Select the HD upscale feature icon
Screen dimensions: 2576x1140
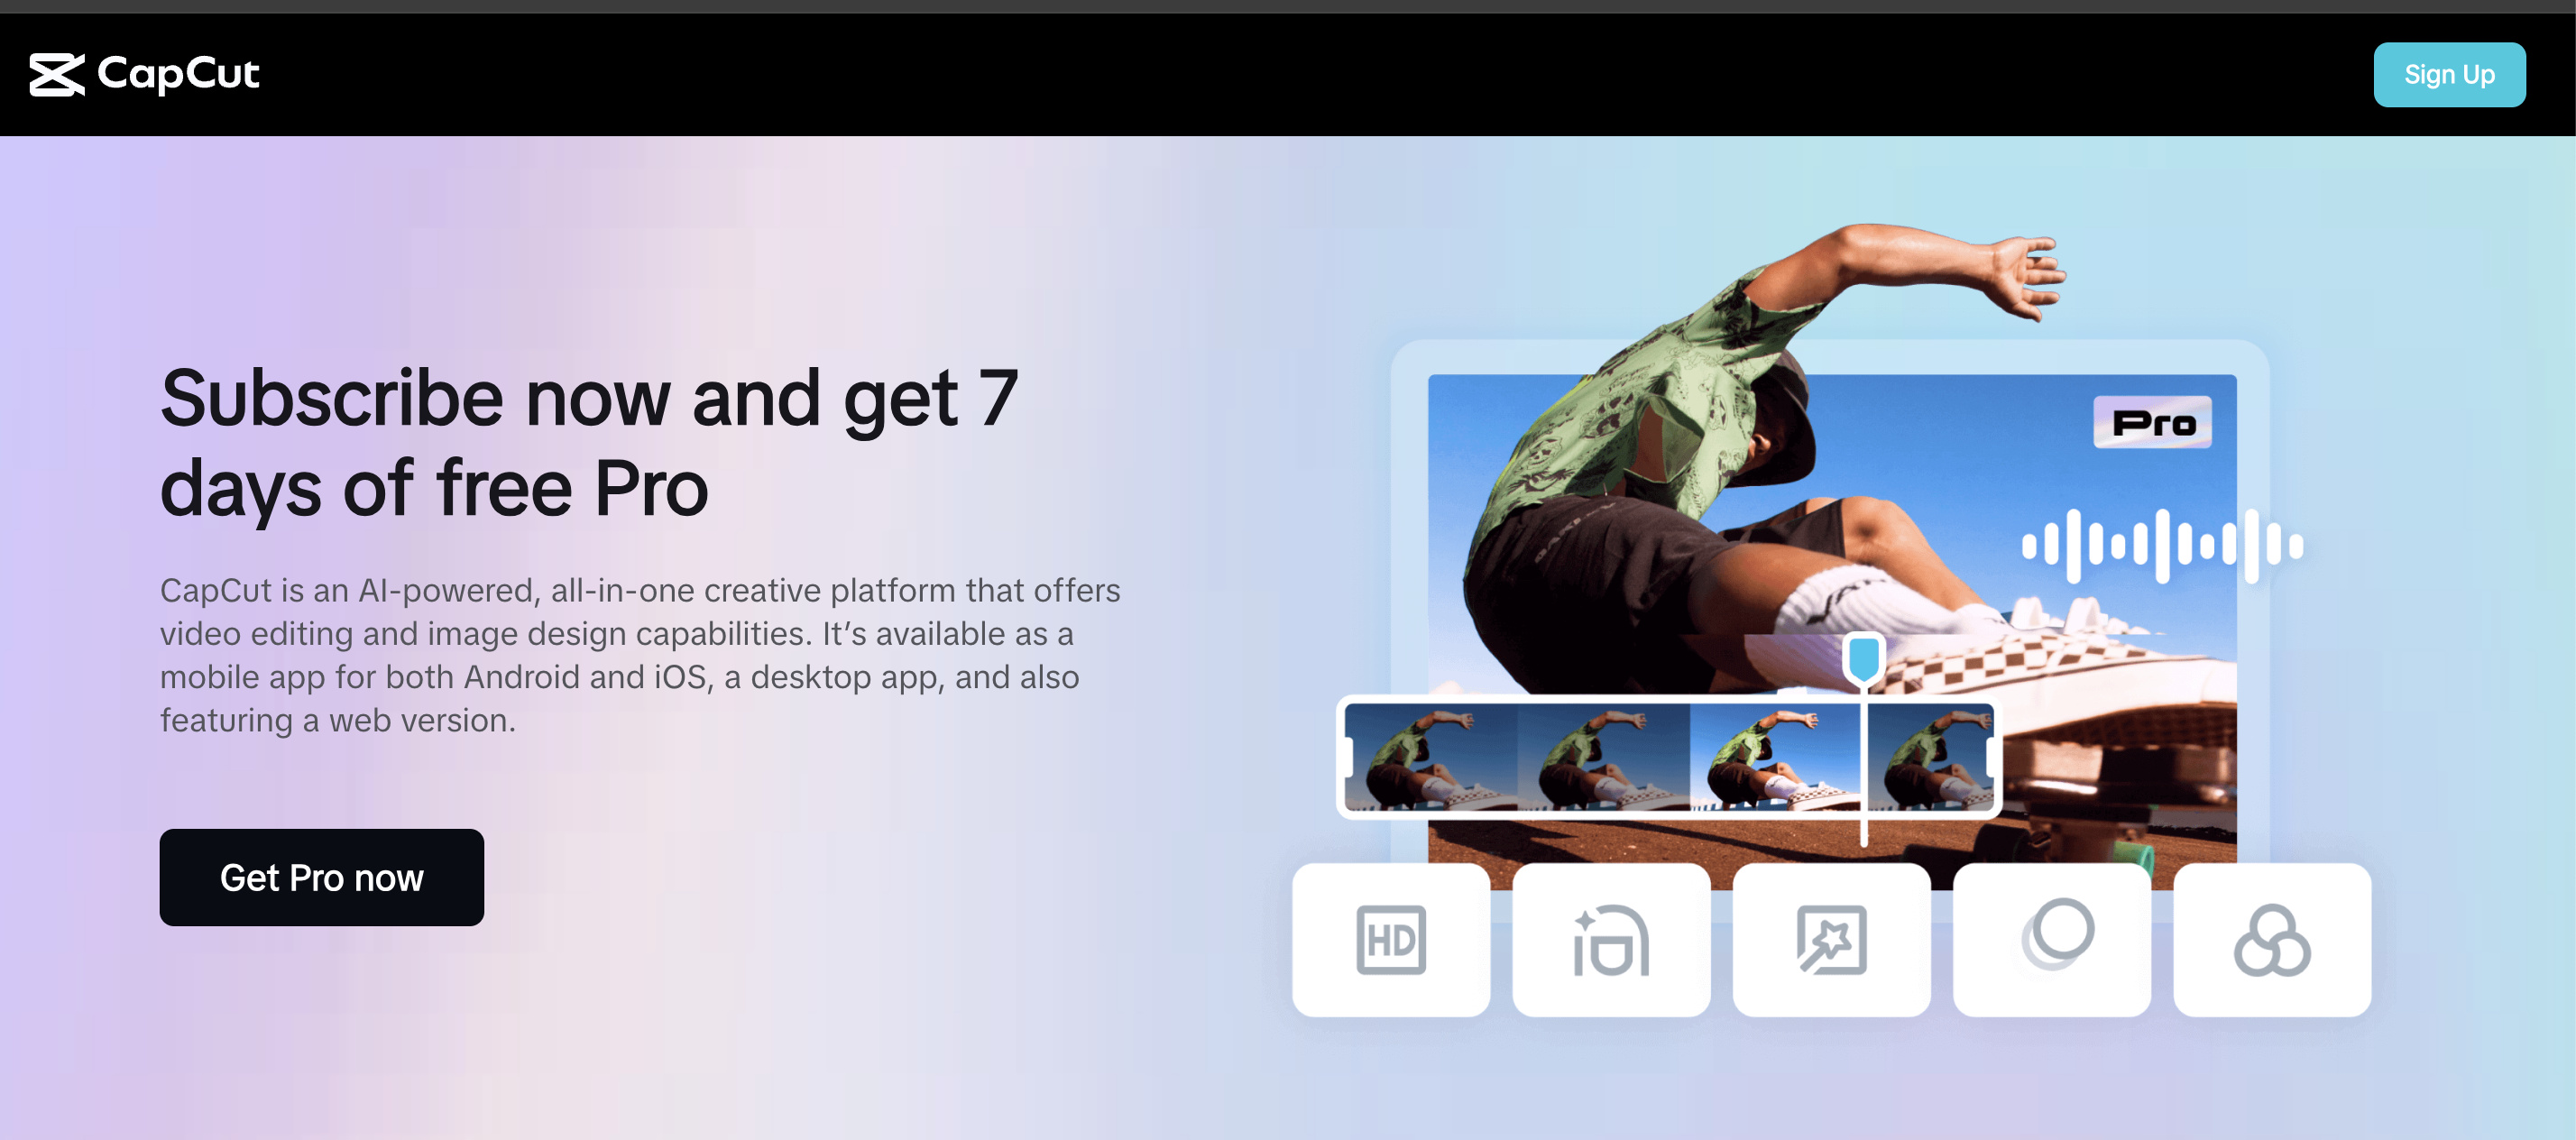click(x=1391, y=940)
